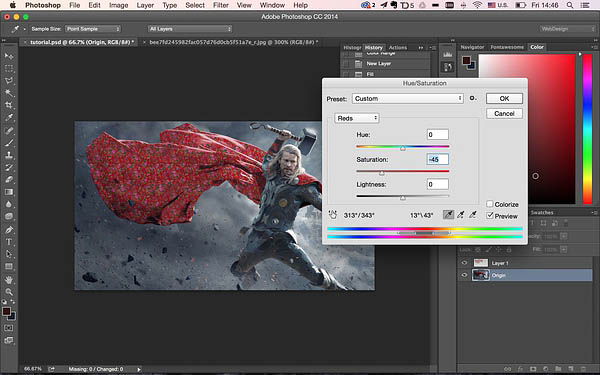Confirm Hue/Saturation with OK
This screenshot has height=375, width=600.
pos(504,98)
